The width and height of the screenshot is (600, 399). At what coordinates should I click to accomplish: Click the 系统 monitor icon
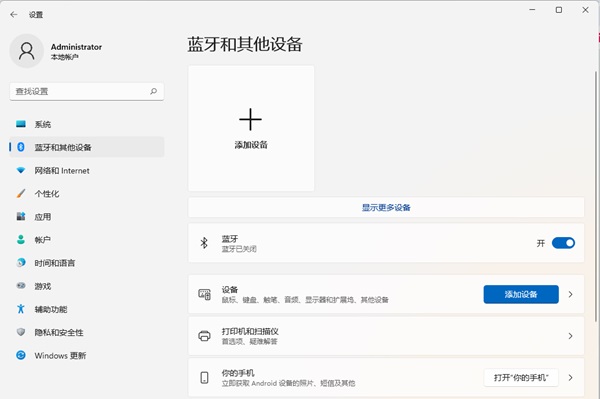[x=21, y=124]
